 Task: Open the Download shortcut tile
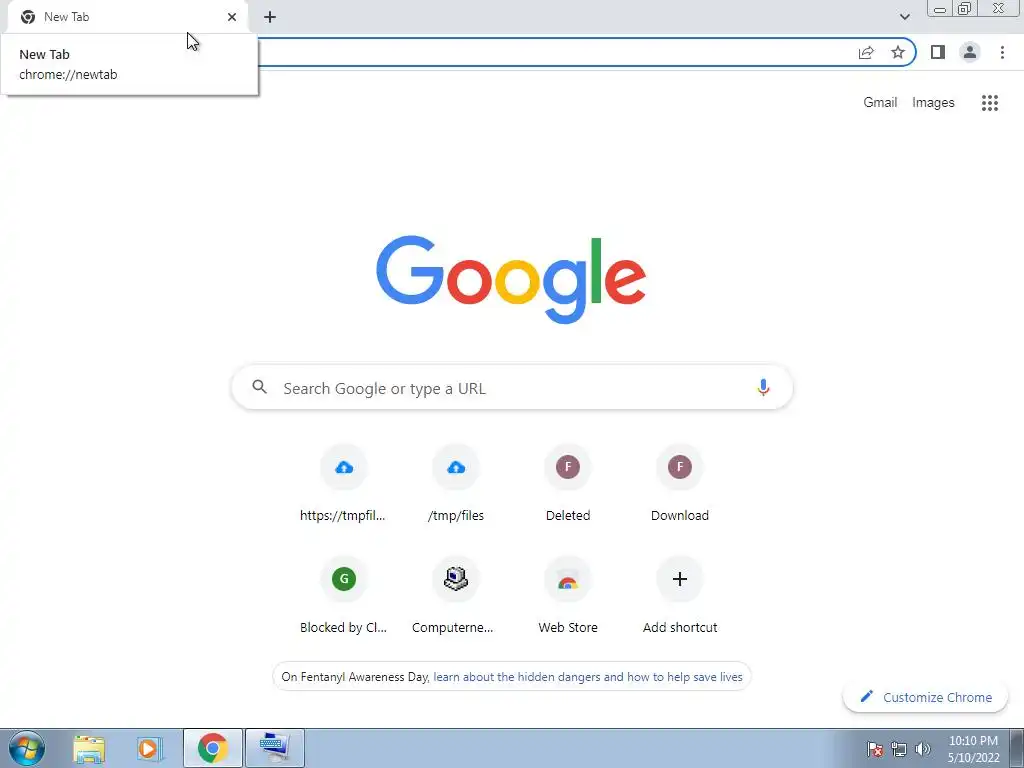tap(680, 483)
